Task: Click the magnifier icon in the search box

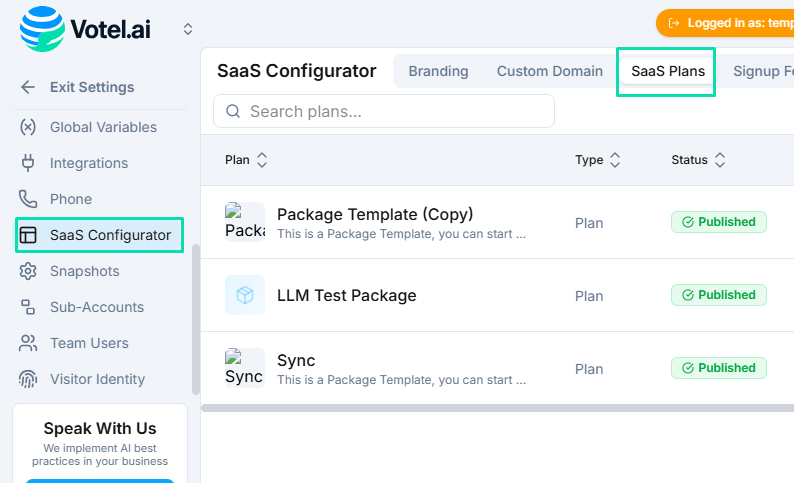Action: [x=233, y=111]
